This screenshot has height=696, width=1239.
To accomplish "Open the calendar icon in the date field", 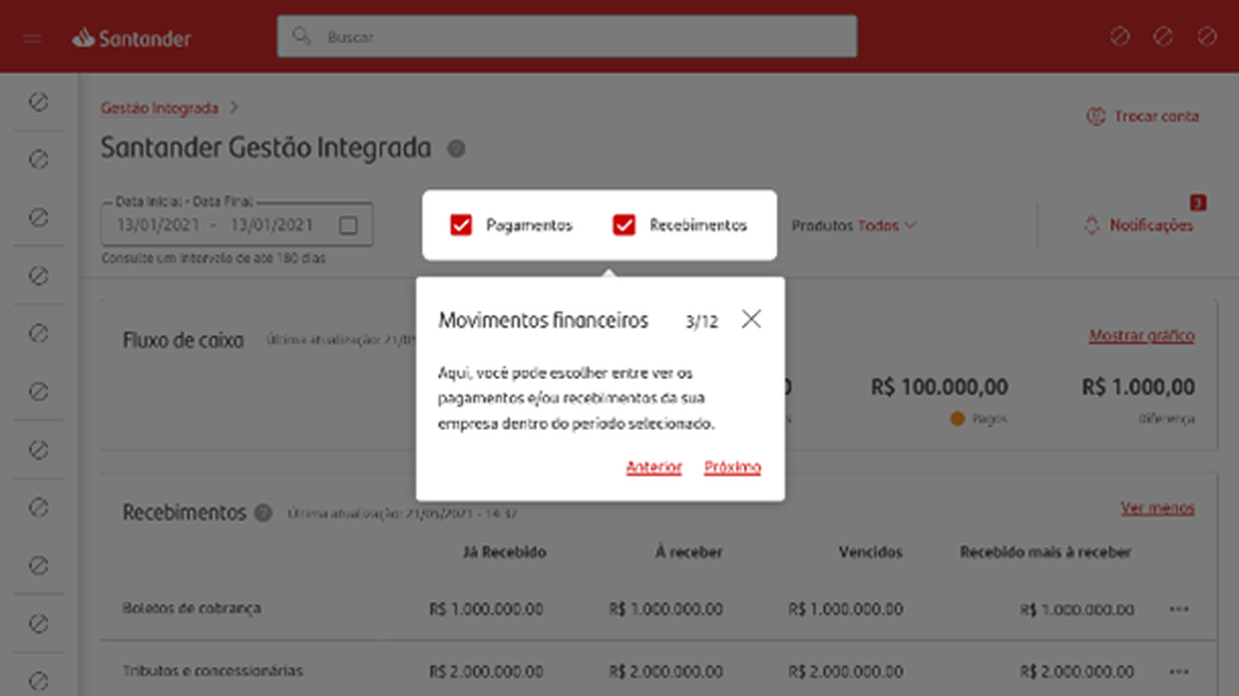I will coord(348,225).
